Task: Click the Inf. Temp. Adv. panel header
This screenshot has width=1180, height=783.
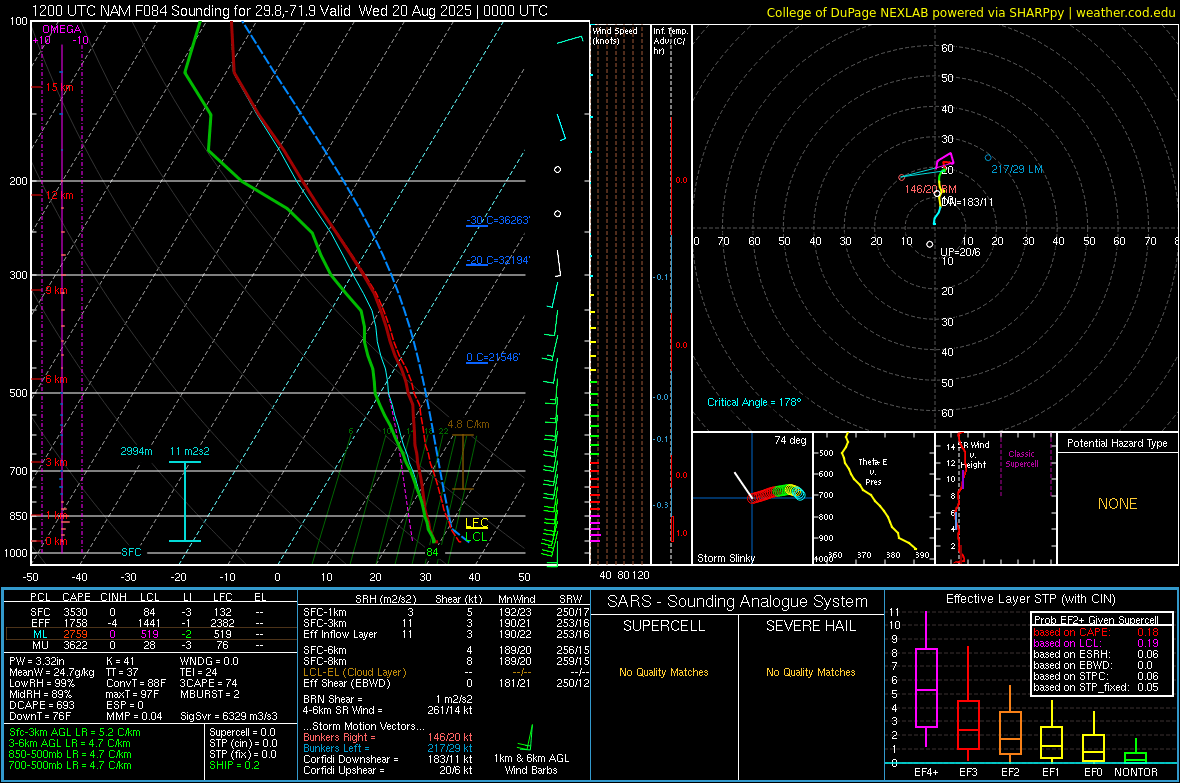Action: tap(670, 41)
